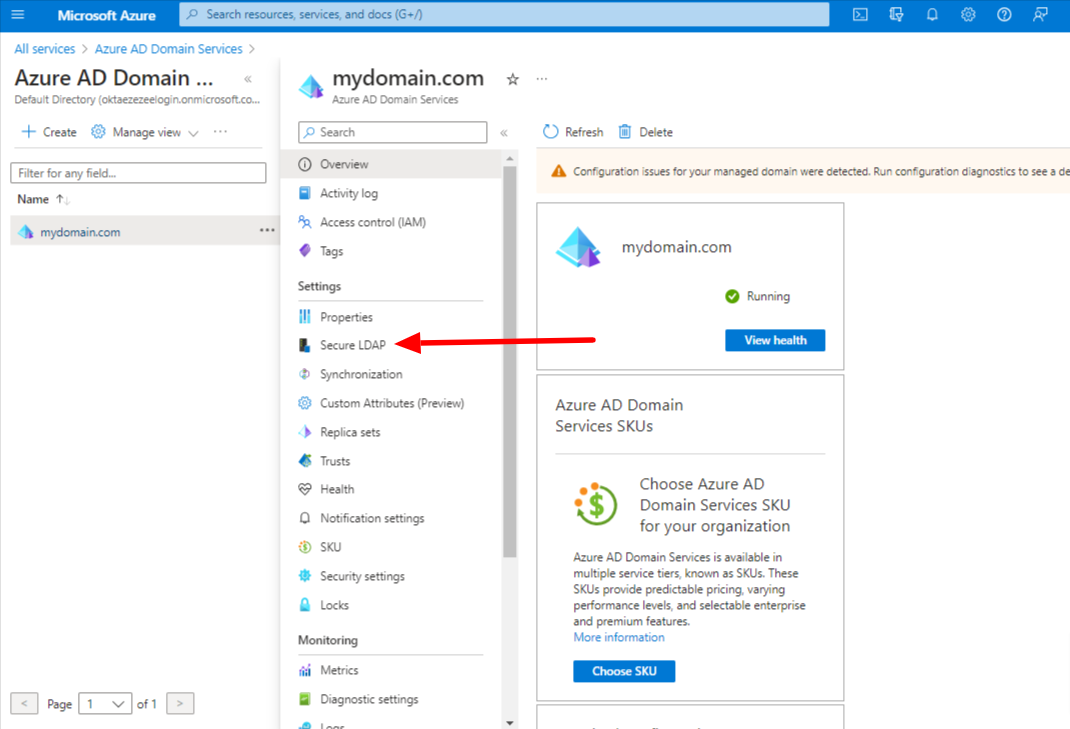The image size is (1070, 729).
Task: Collapse the resource menu sidebar
Action: point(504,133)
